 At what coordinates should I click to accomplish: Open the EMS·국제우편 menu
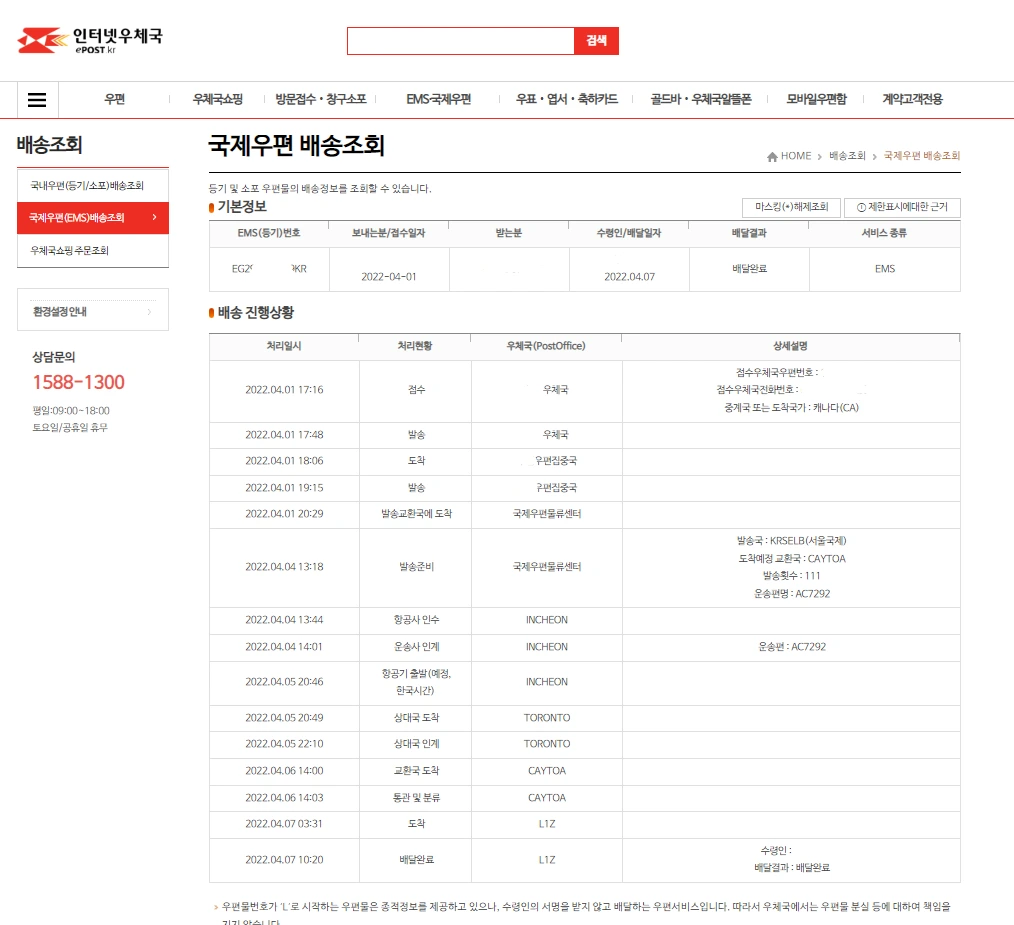pos(438,99)
